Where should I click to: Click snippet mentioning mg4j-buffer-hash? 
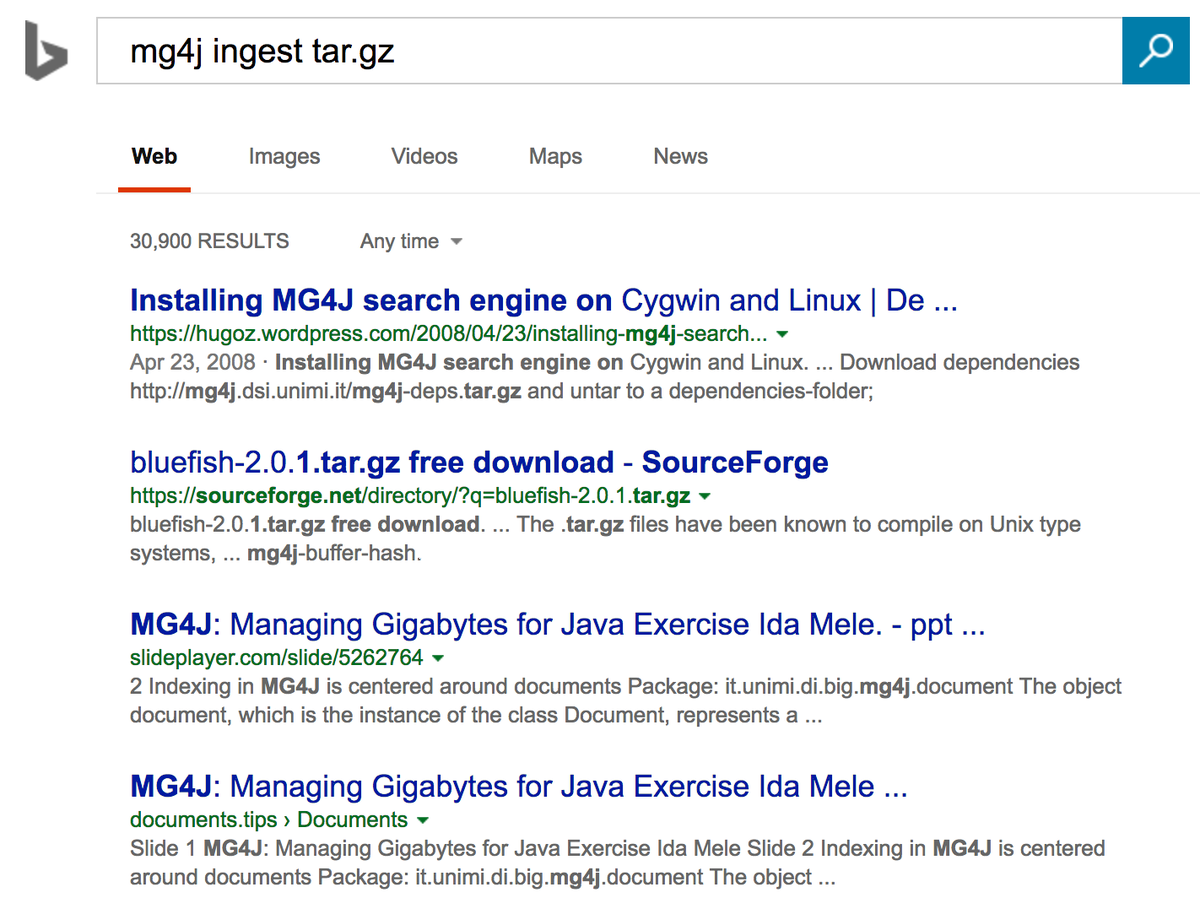coord(605,538)
